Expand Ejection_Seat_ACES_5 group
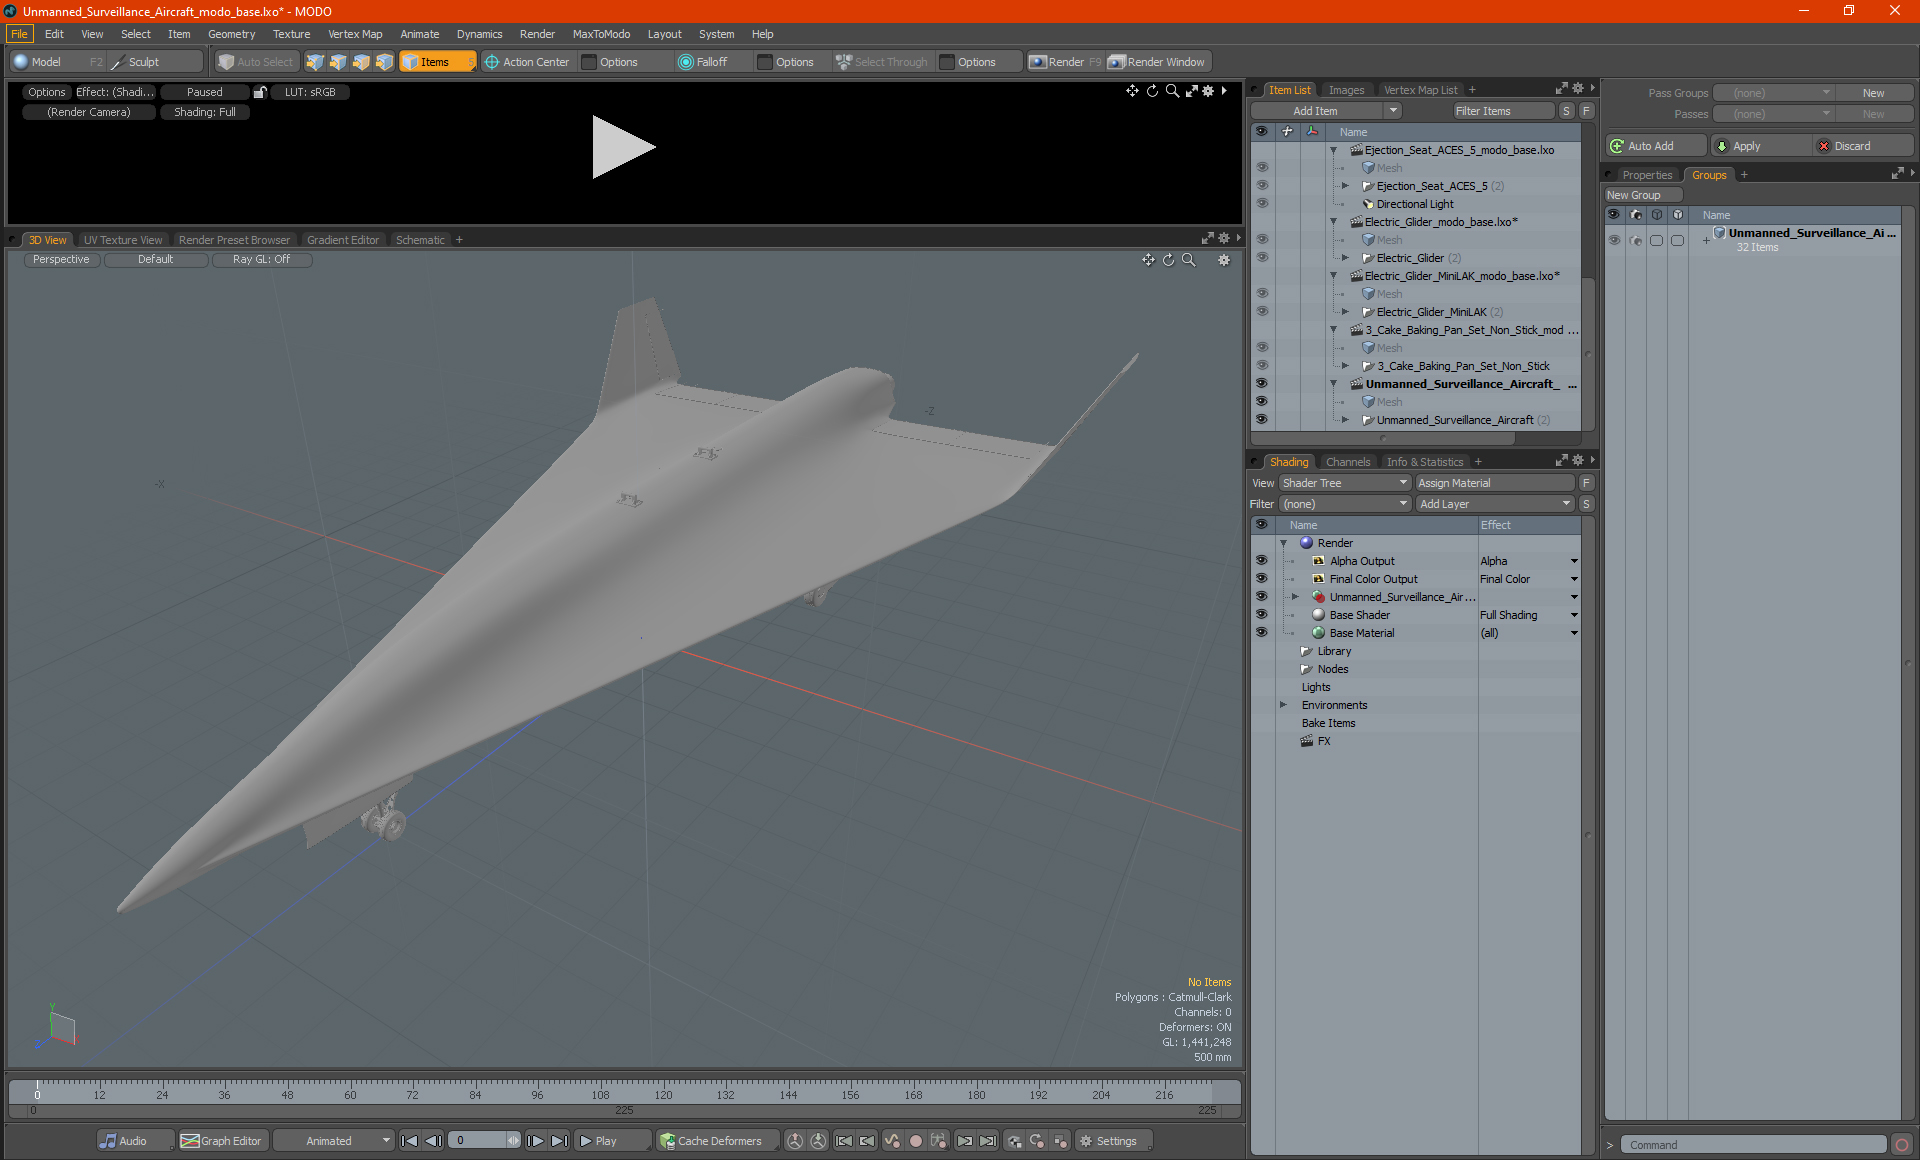The image size is (1920, 1160). [x=1345, y=186]
